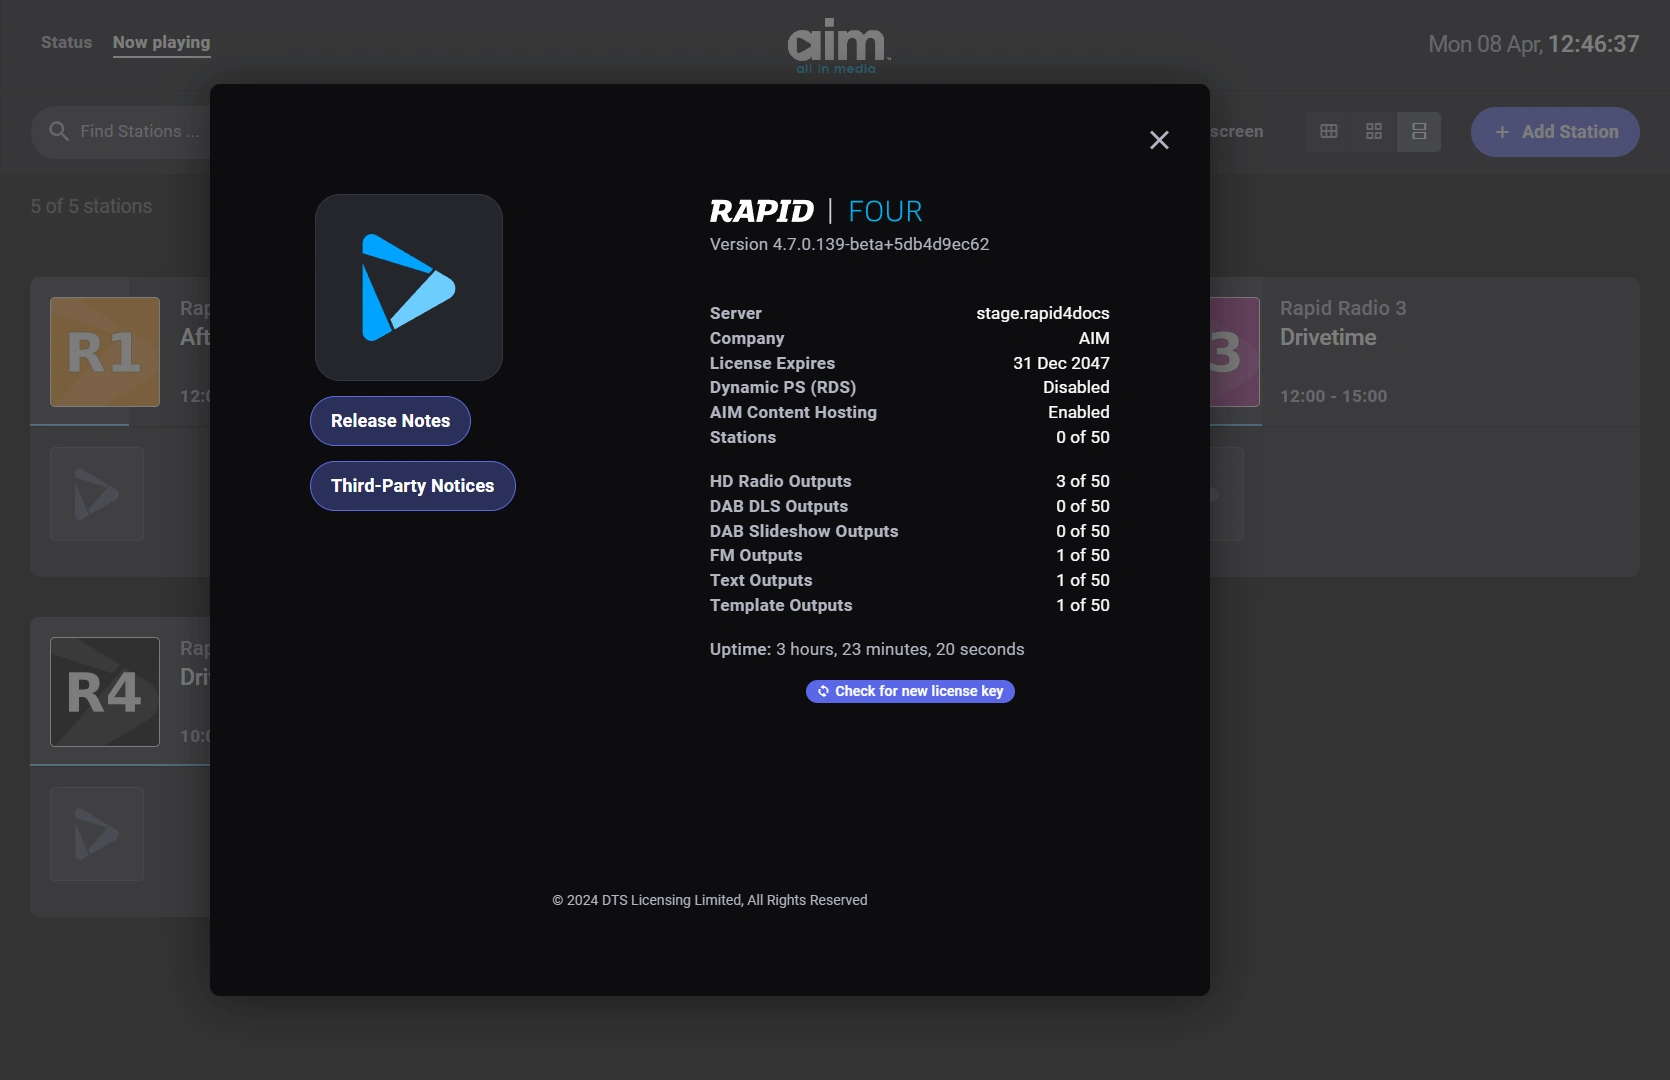Viewport: 1670px width, 1080px height.
Task: Select the Now playing tab
Action: click(161, 42)
